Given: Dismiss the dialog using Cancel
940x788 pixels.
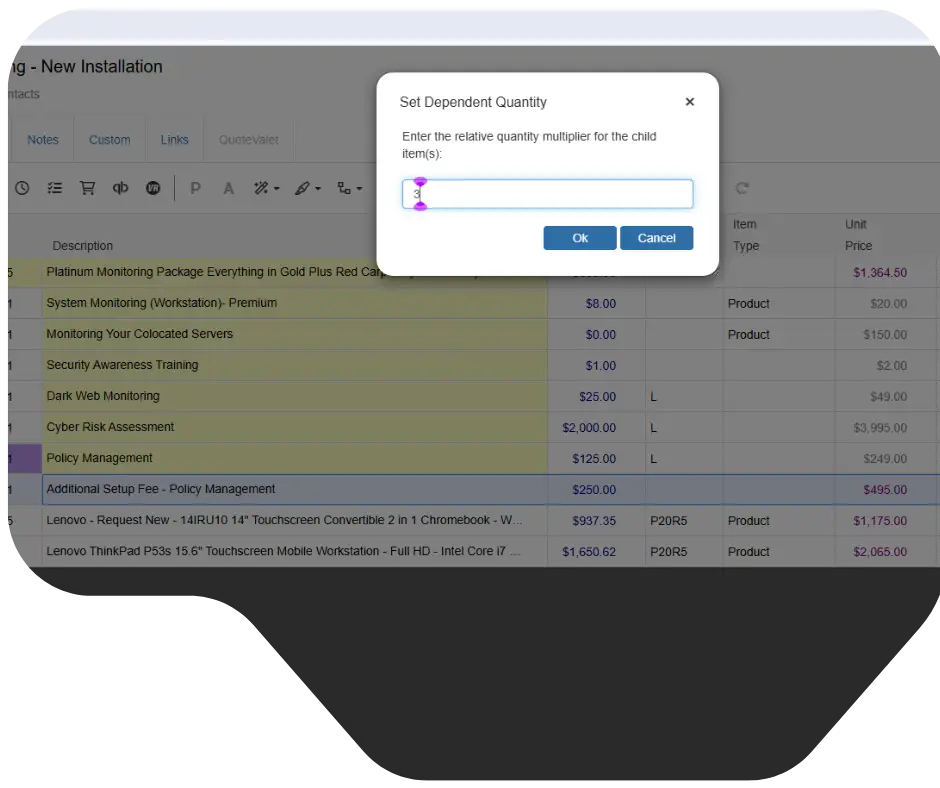Looking at the screenshot, I should pos(656,238).
